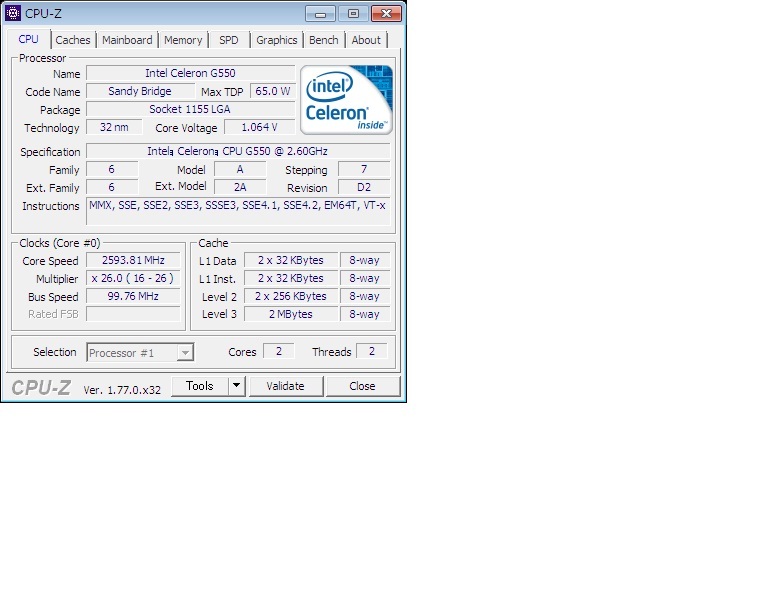Click the Package value Socket 1155 LGA
This screenshot has width=768, height=614.
coord(191,109)
